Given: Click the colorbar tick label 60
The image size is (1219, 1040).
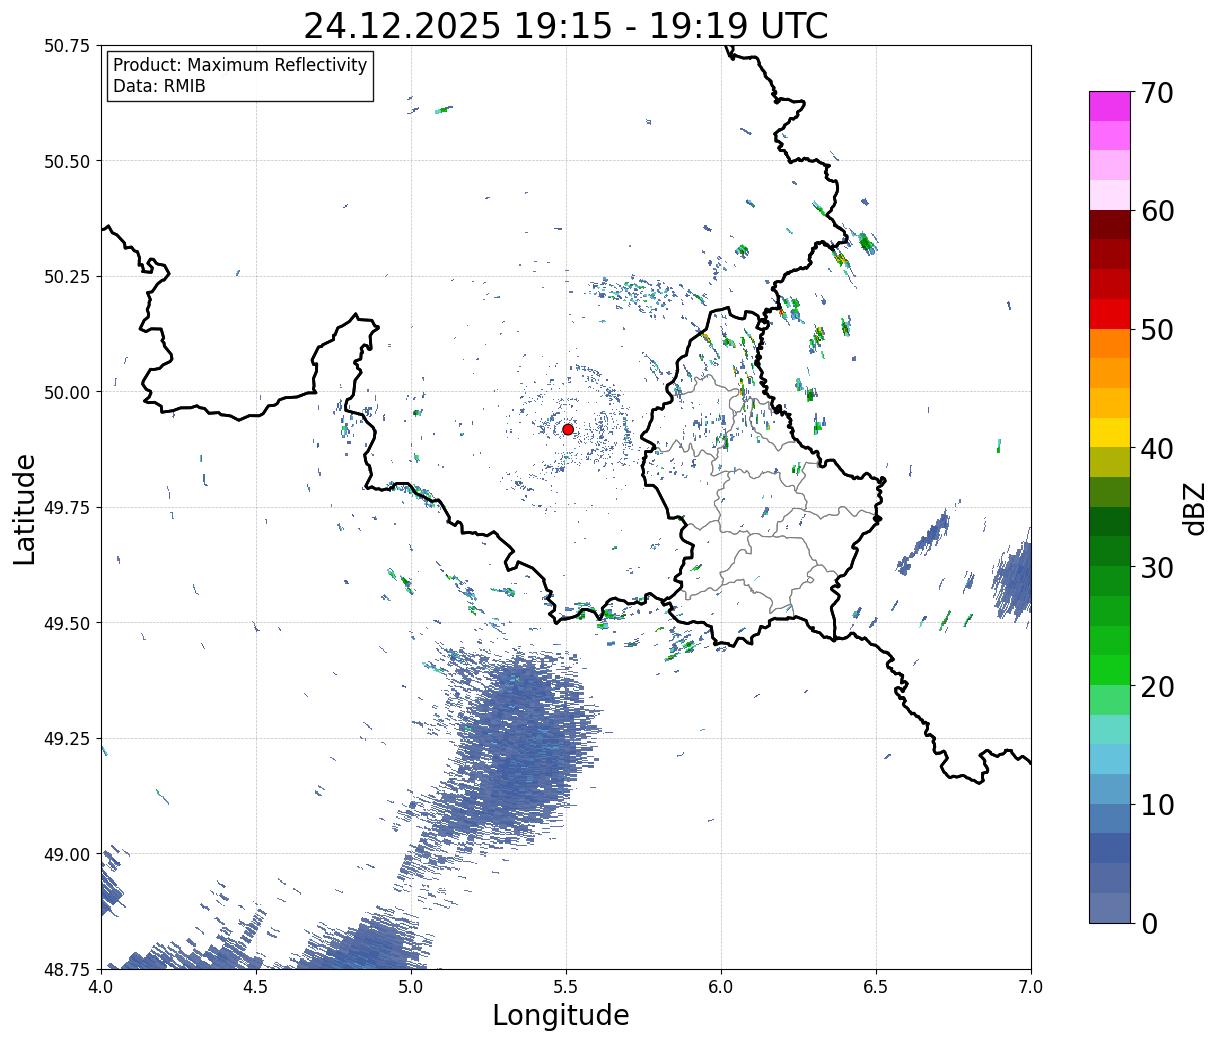Looking at the screenshot, I should (1157, 211).
